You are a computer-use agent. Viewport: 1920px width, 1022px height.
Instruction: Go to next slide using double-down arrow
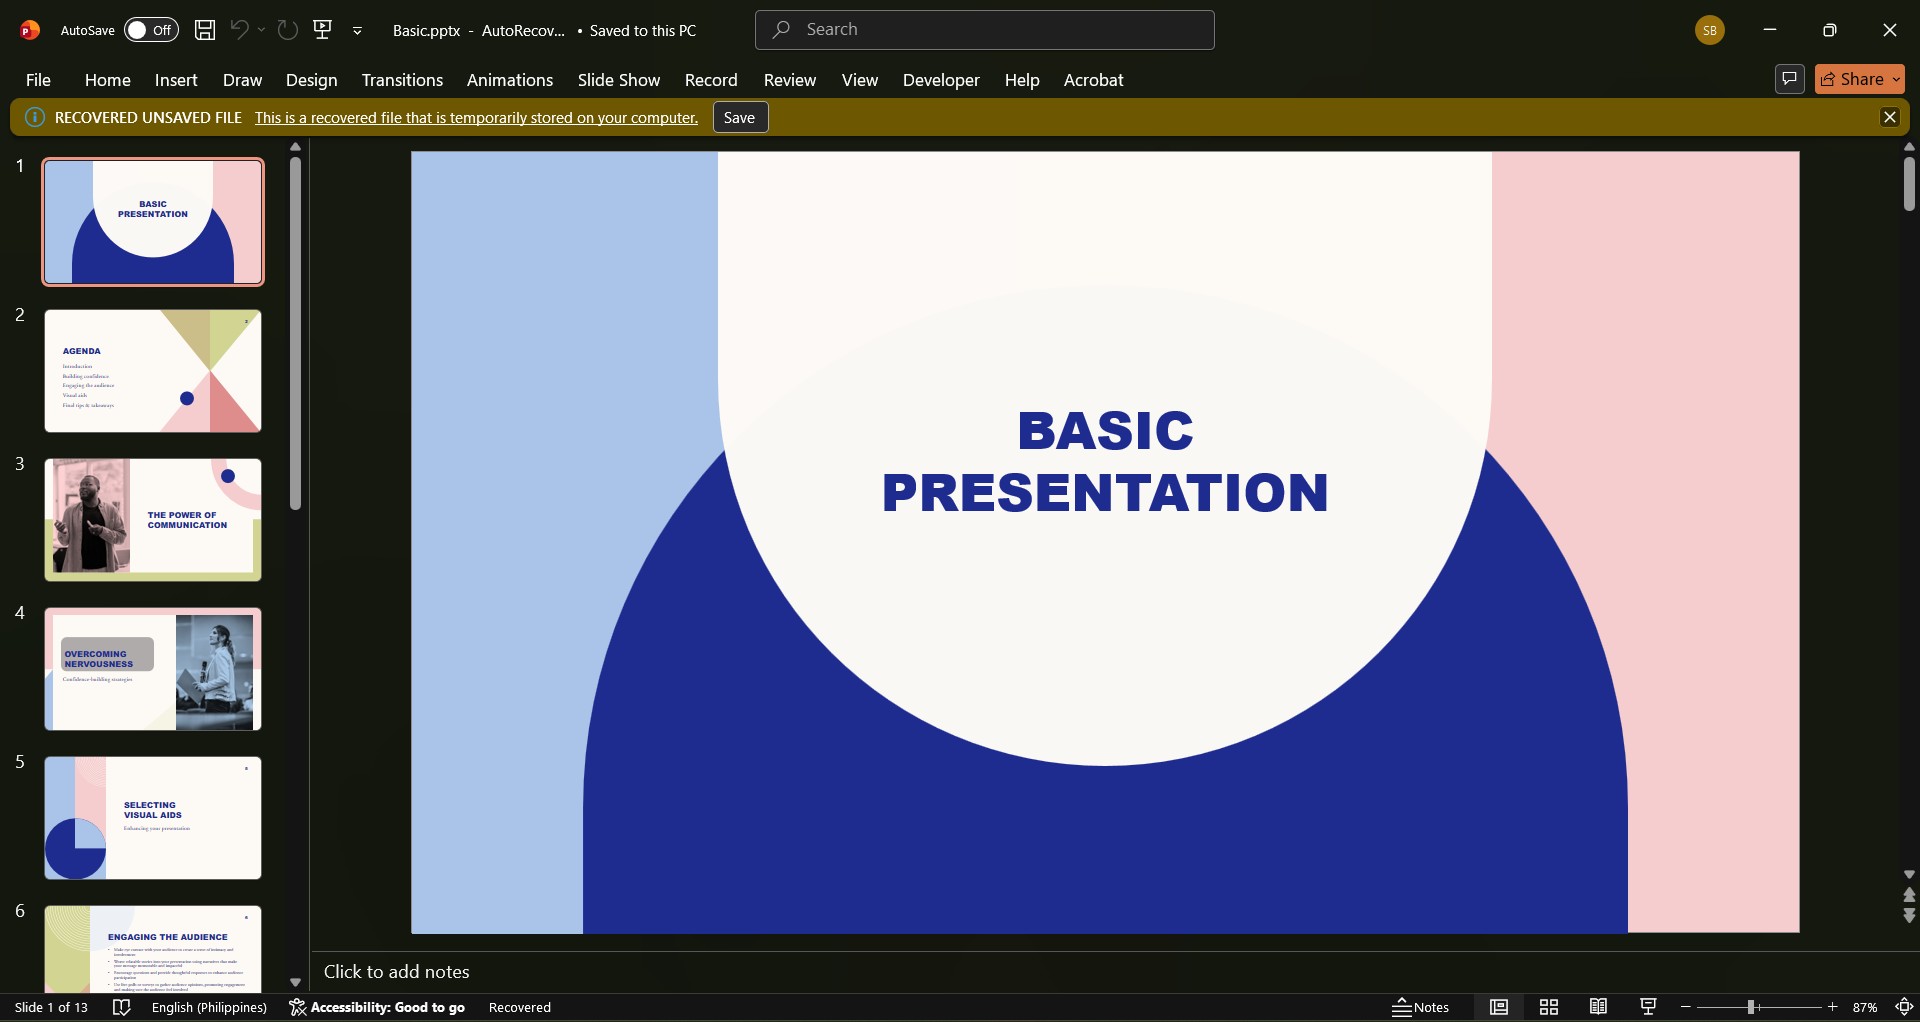(1909, 915)
